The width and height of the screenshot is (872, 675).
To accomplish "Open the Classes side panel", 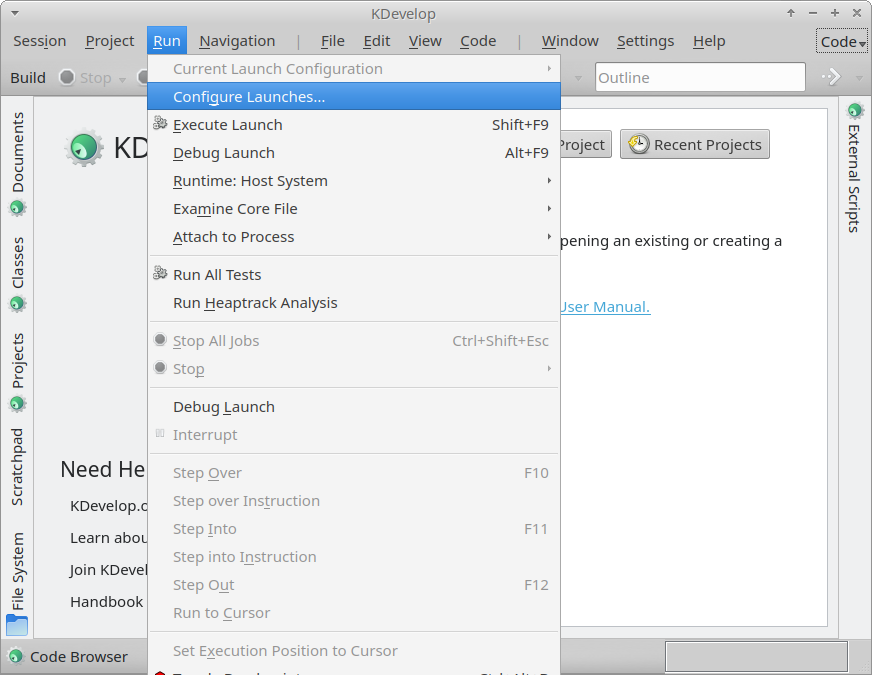I will [18, 274].
